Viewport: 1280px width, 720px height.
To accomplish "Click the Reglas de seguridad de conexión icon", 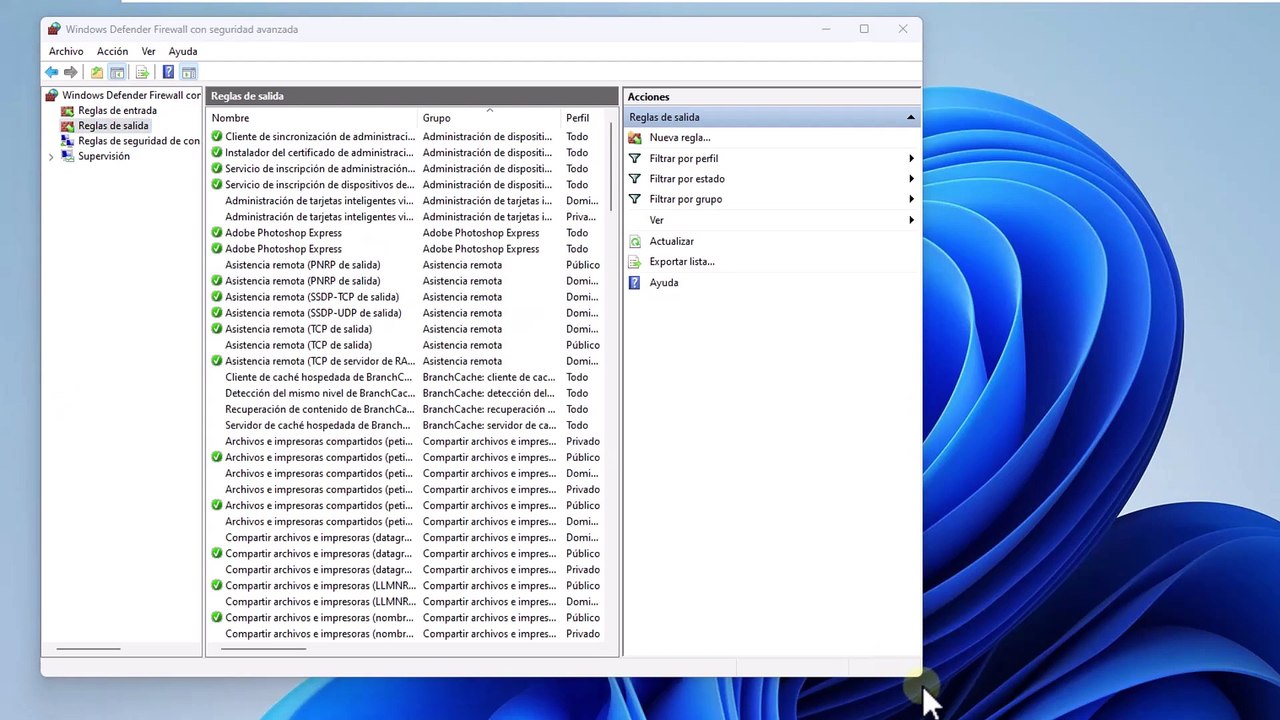I will pyautogui.click(x=67, y=141).
